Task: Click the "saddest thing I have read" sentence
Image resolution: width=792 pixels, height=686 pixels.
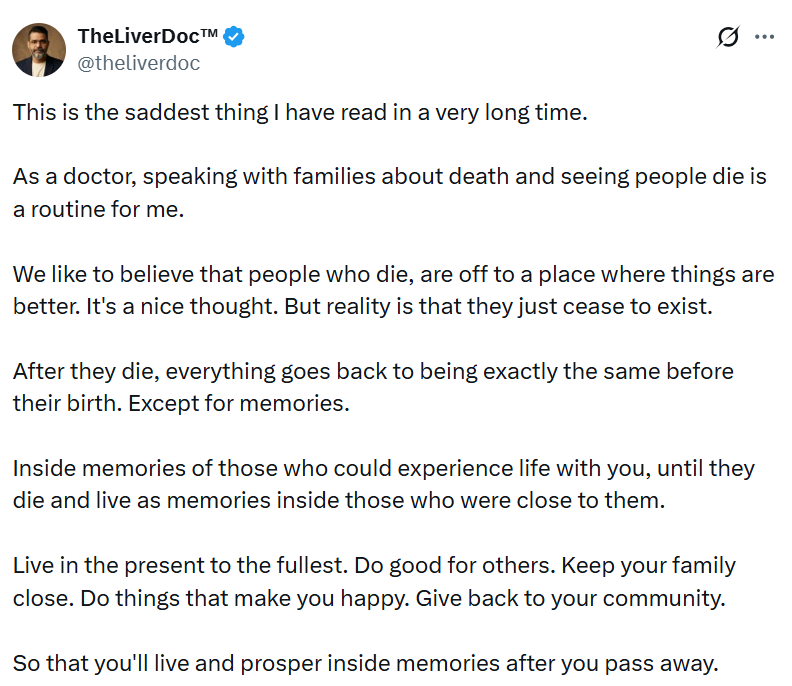Action: [300, 112]
